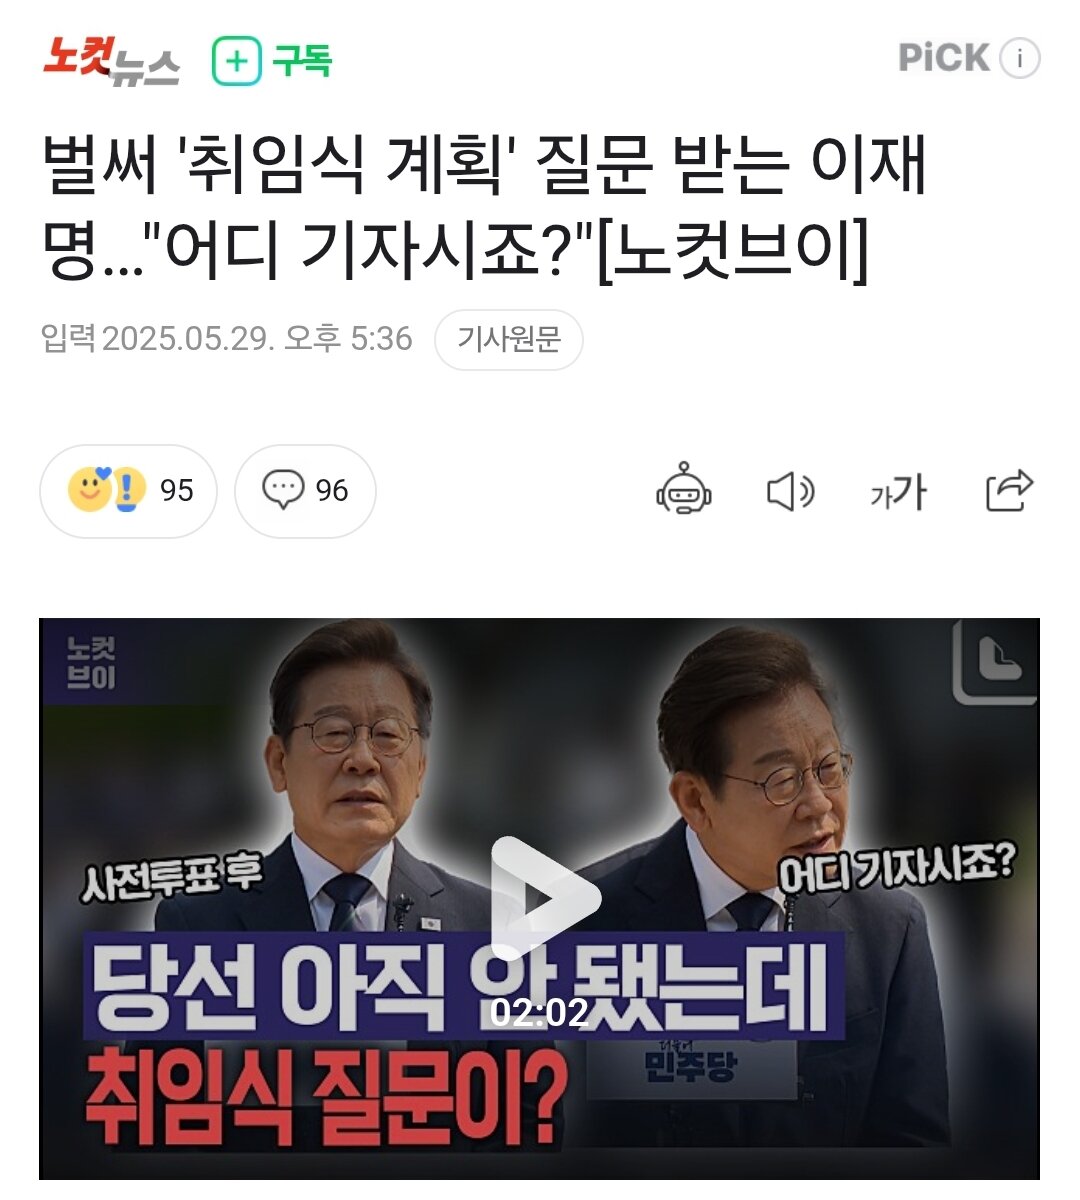Viewport: 1080px width, 1200px height.
Task: Tap the speech bubble comment icon
Action: pos(283,489)
